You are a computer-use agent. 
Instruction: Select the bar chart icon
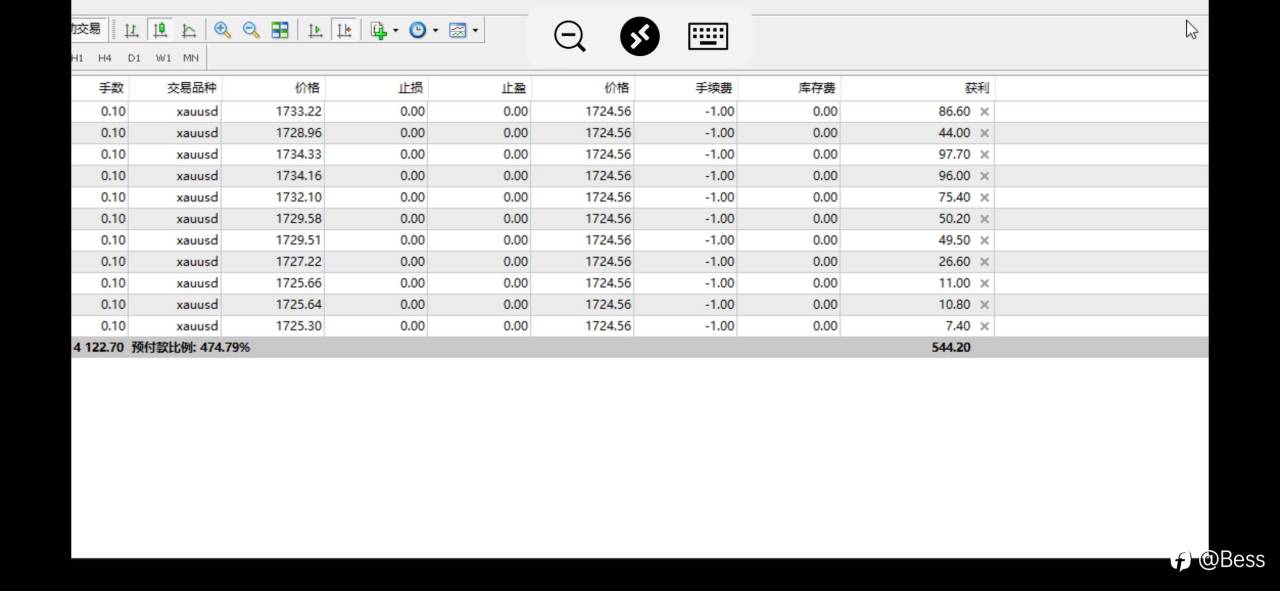pos(131,30)
